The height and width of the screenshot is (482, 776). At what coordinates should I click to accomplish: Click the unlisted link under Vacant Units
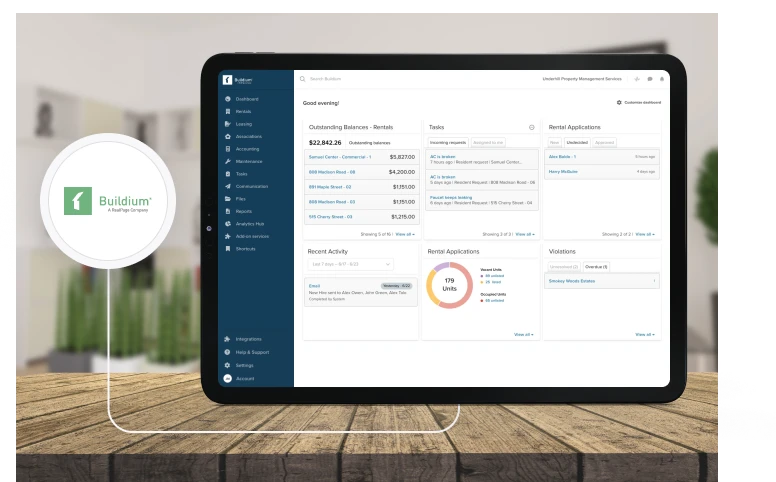coord(494,276)
